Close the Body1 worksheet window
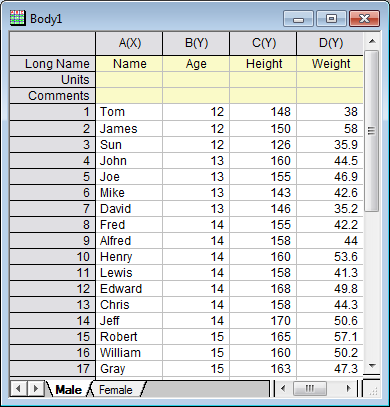This screenshot has height=407, width=390. [x=364, y=19]
